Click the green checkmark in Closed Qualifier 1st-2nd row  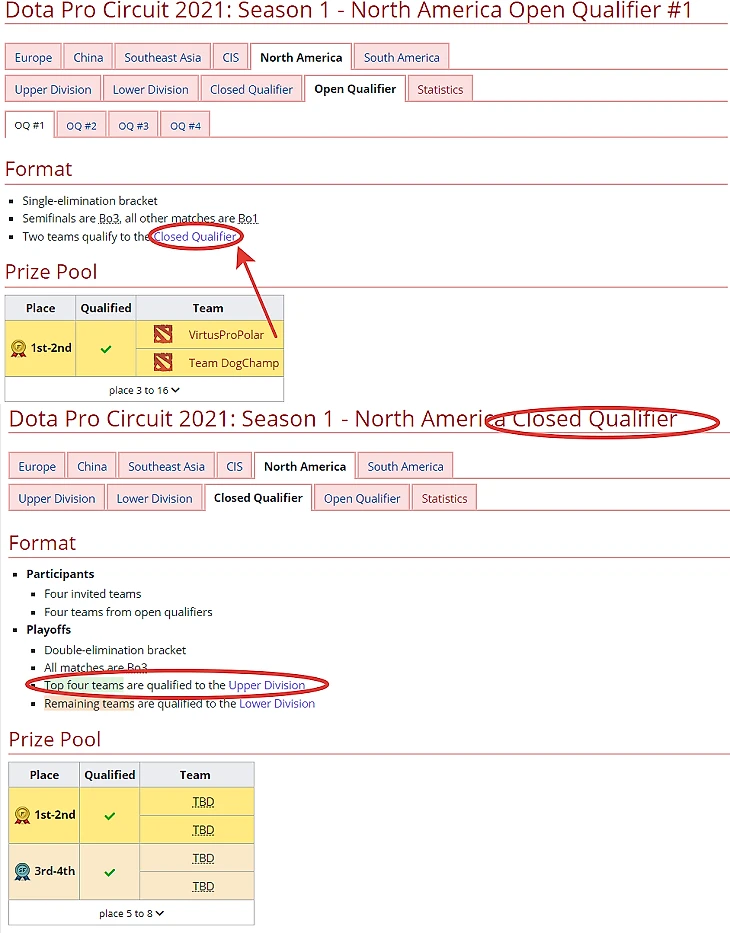coord(109,816)
